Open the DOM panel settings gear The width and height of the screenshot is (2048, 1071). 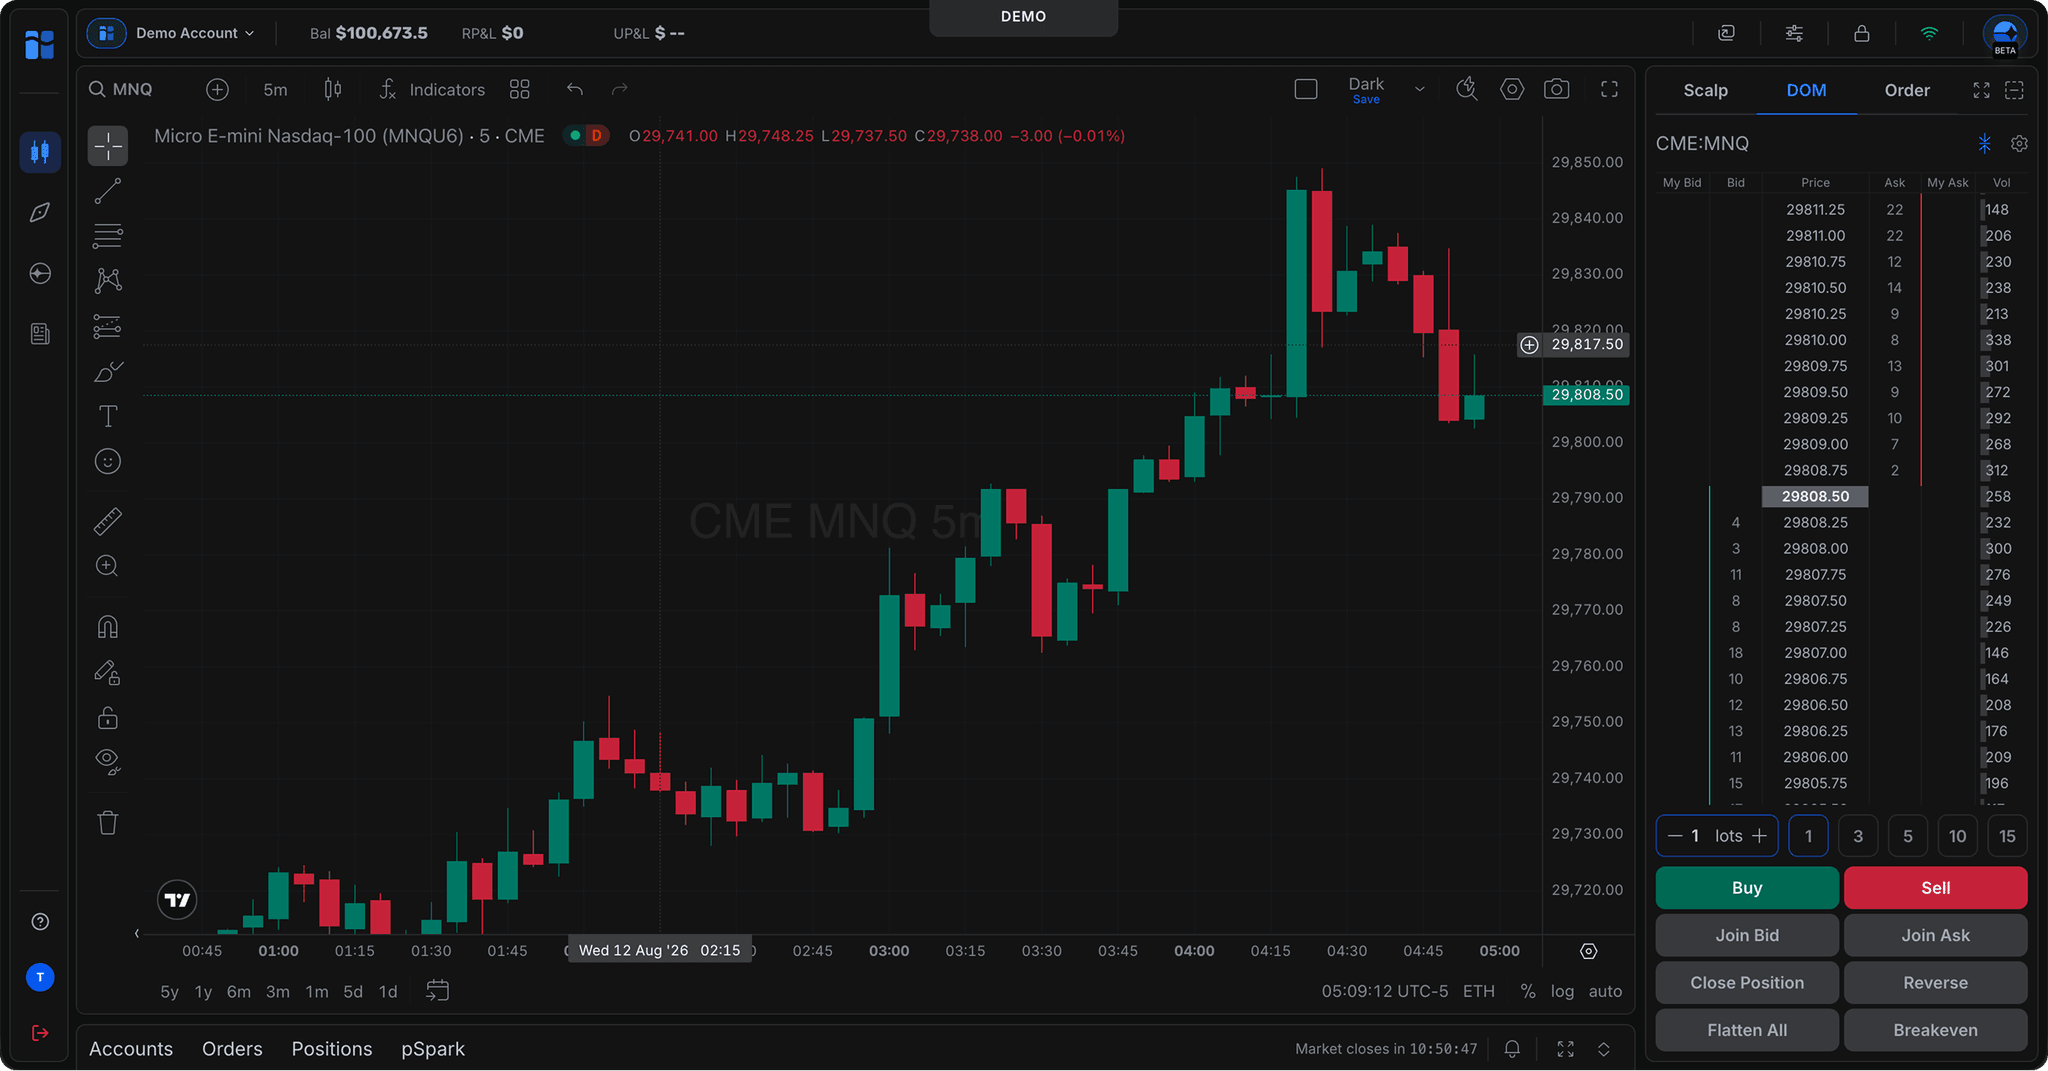click(x=2019, y=144)
